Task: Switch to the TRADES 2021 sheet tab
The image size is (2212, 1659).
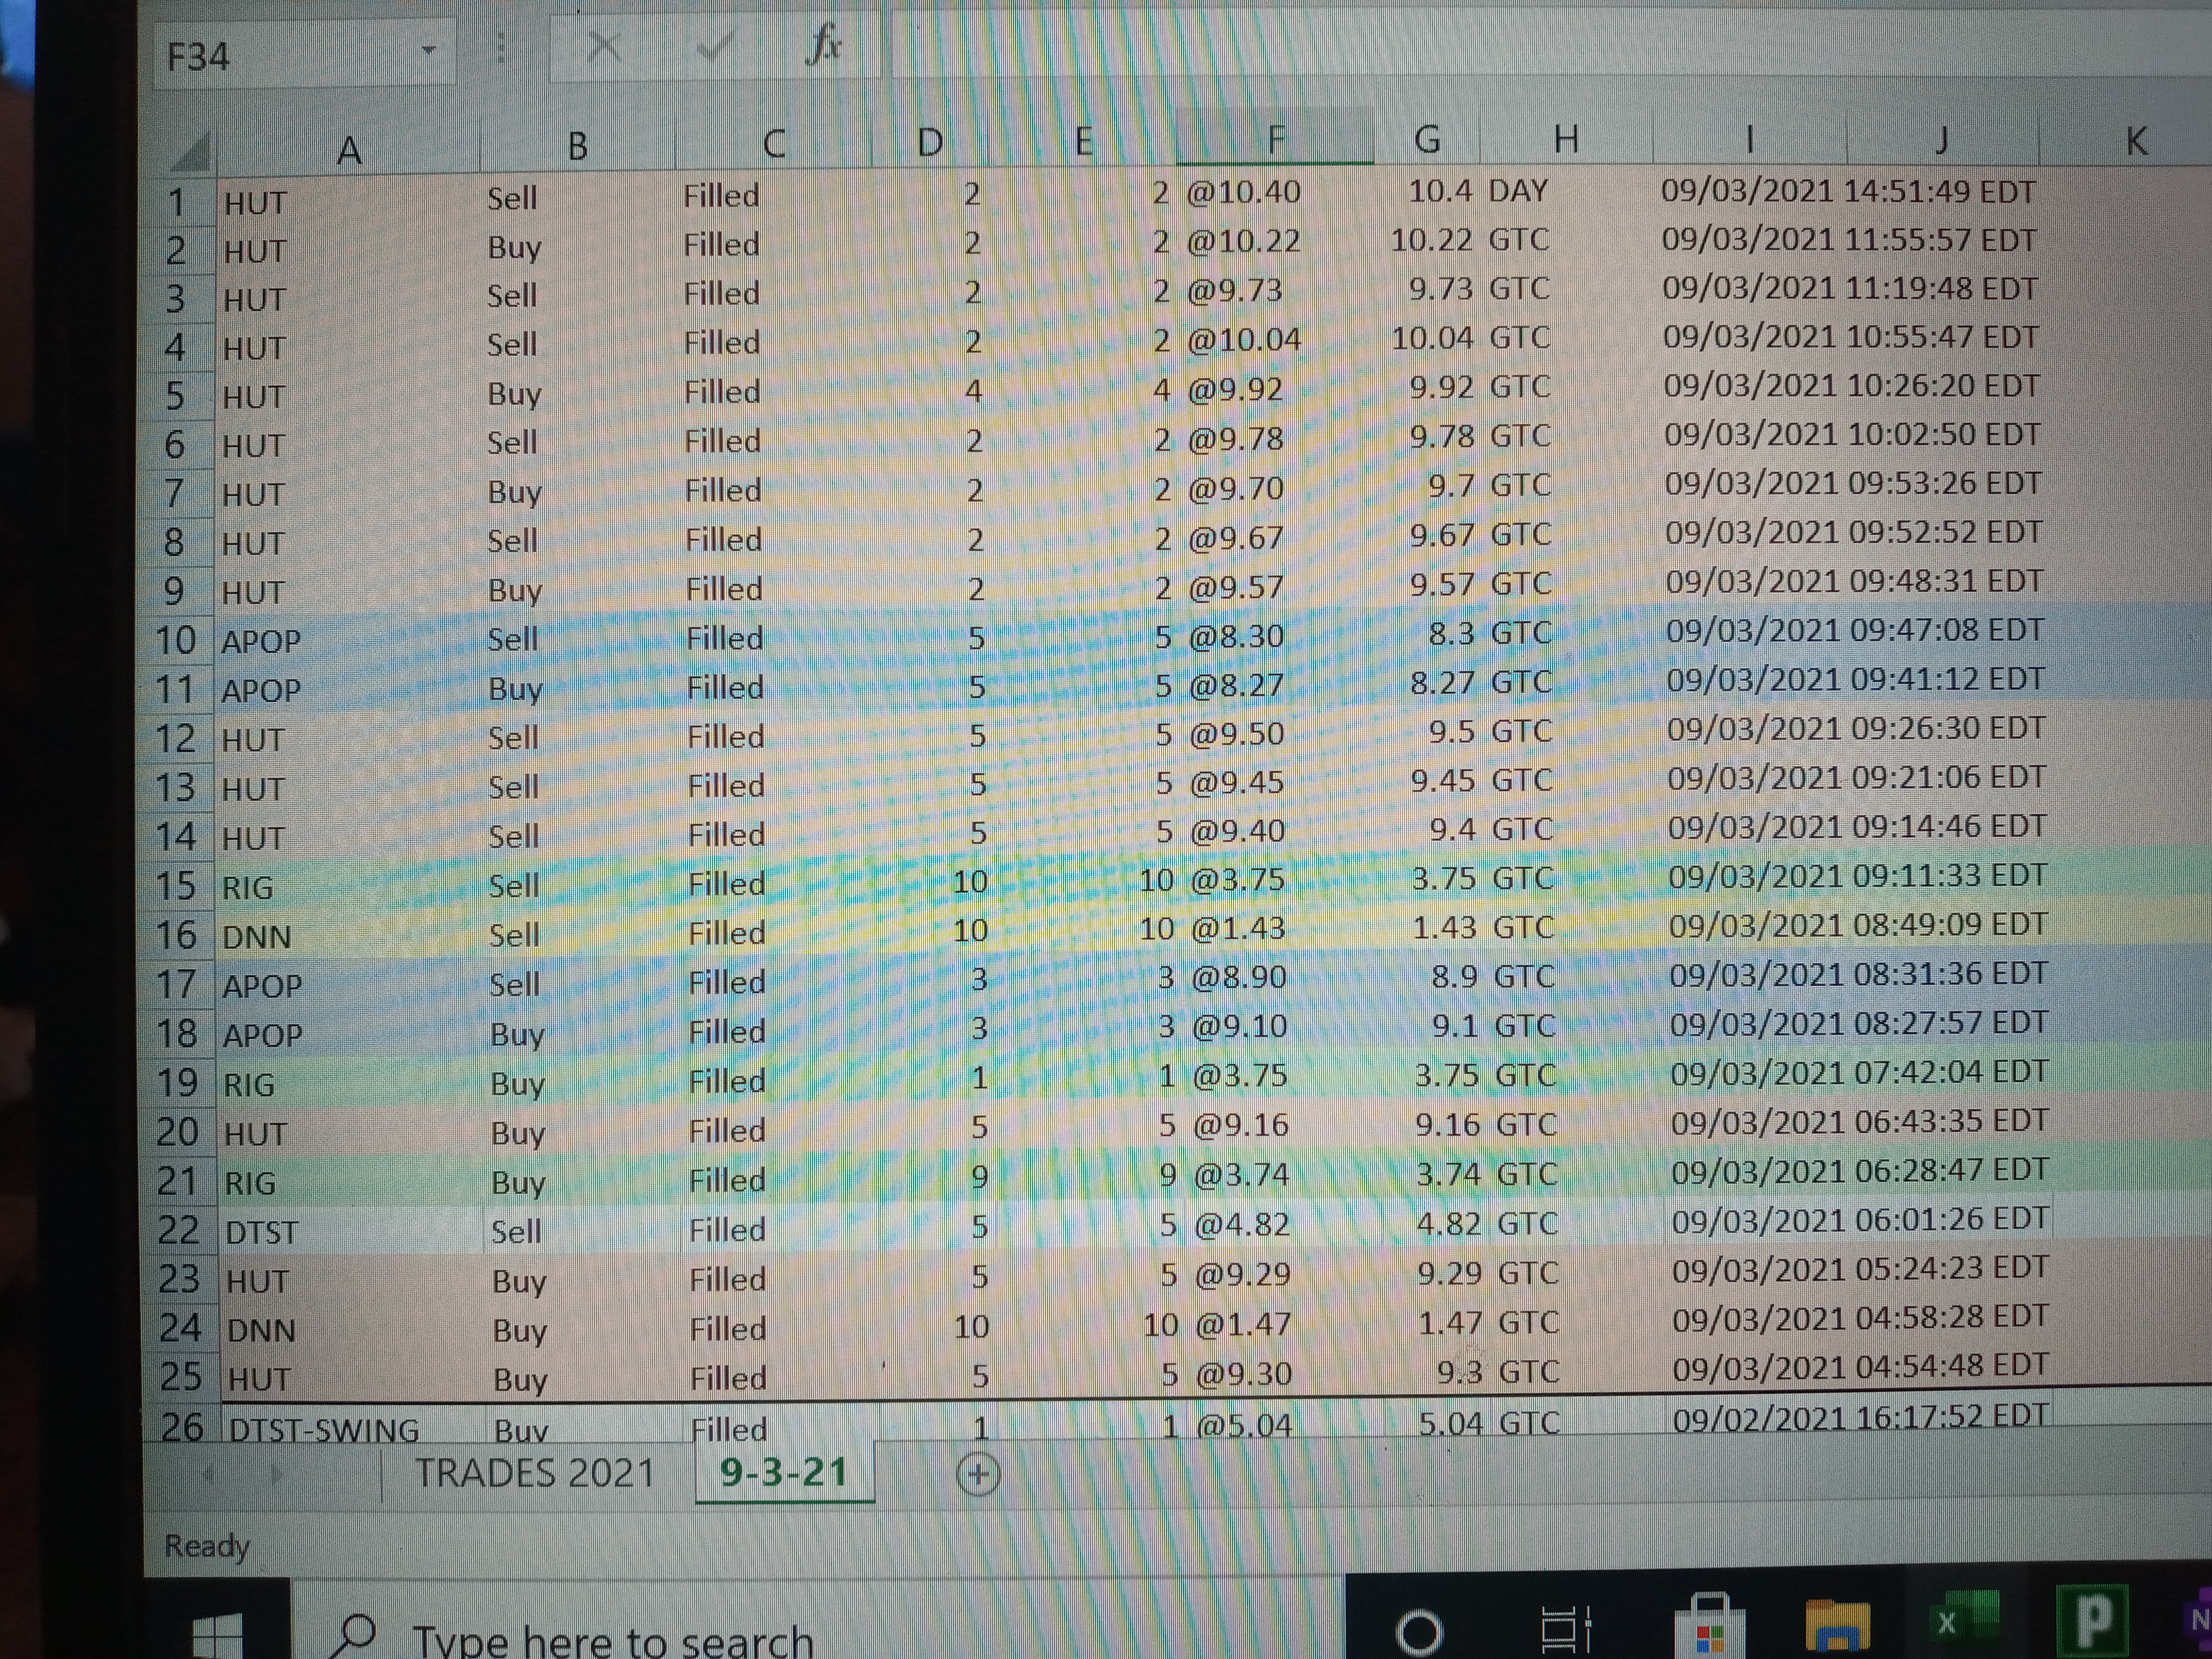Action: (x=535, y=1473)
